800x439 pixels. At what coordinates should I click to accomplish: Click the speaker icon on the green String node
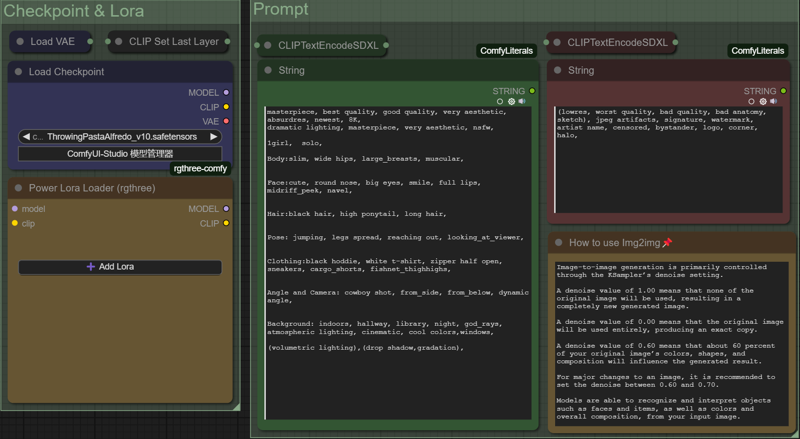(522, 102)
